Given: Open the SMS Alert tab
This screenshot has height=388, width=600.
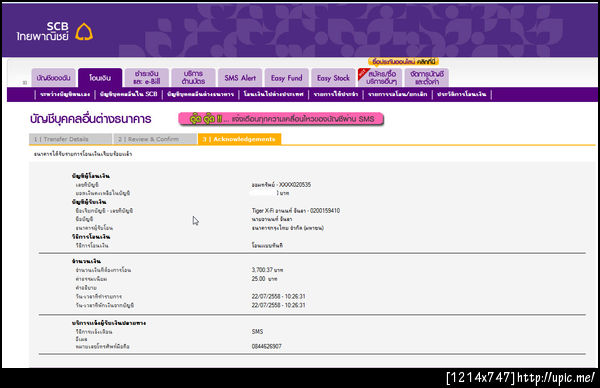Looking at the screenshot, I should (240, 78).
